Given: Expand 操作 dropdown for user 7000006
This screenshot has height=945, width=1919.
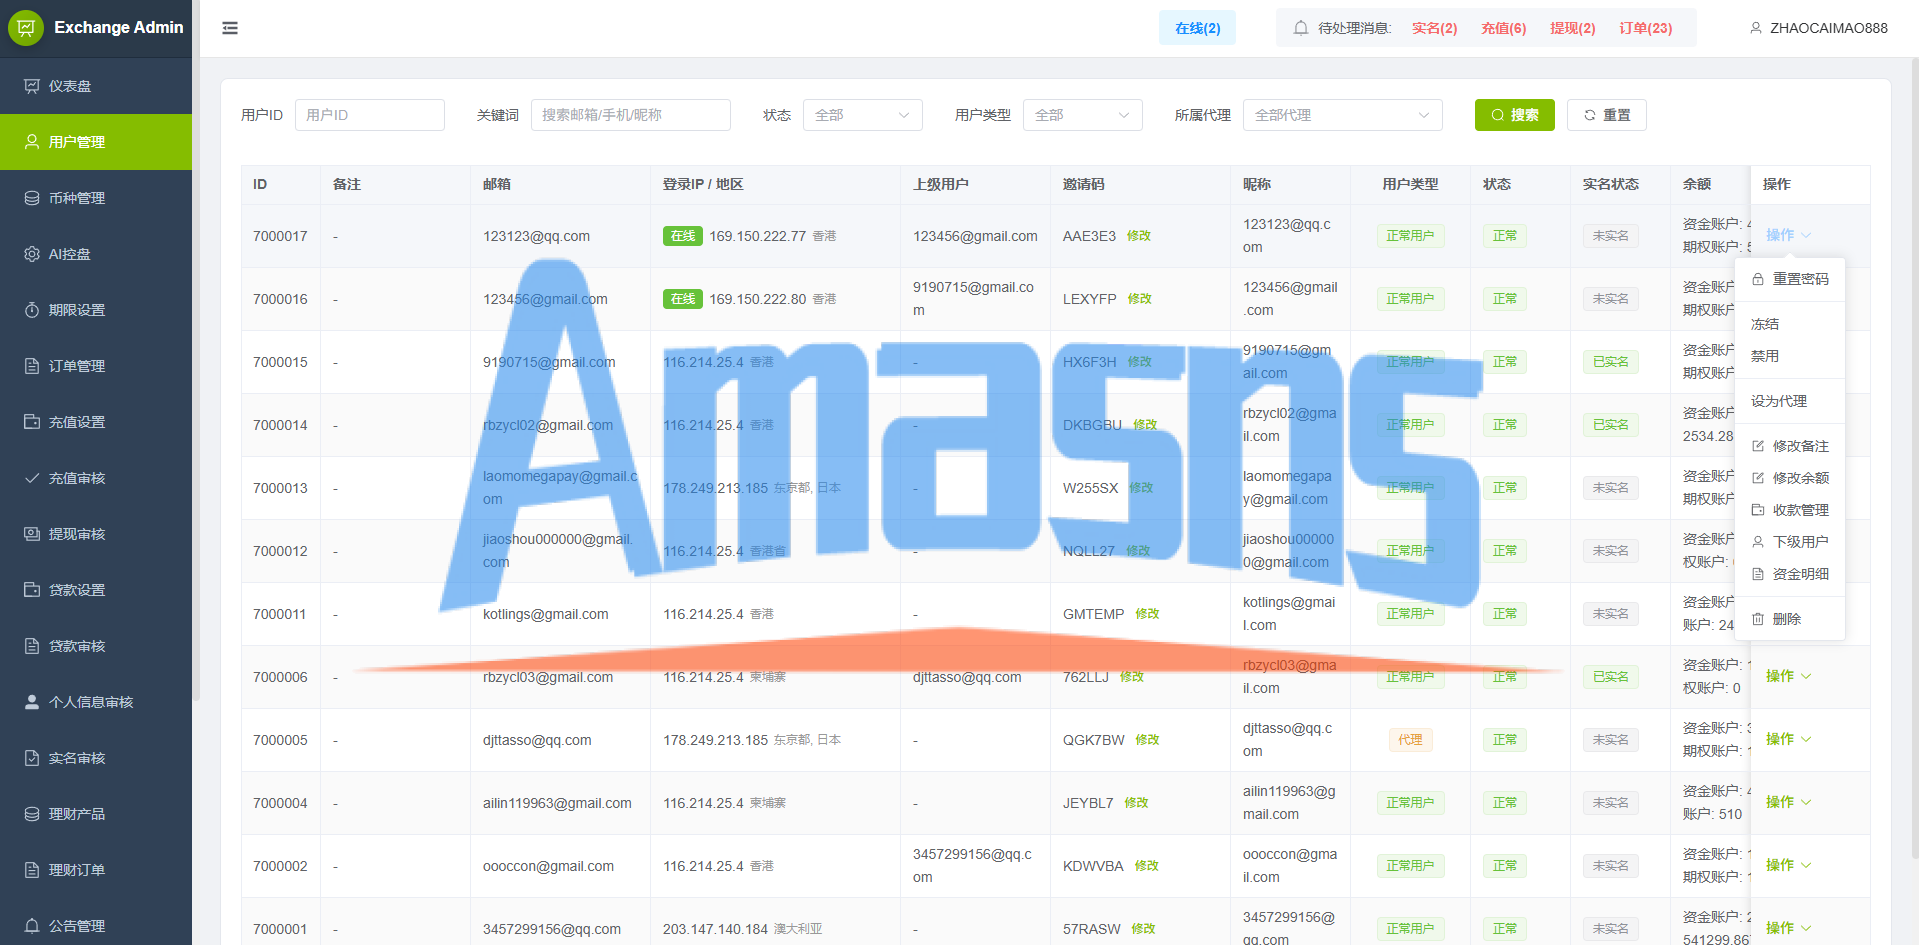Looking at the screenshot, I should (1788, 676).
